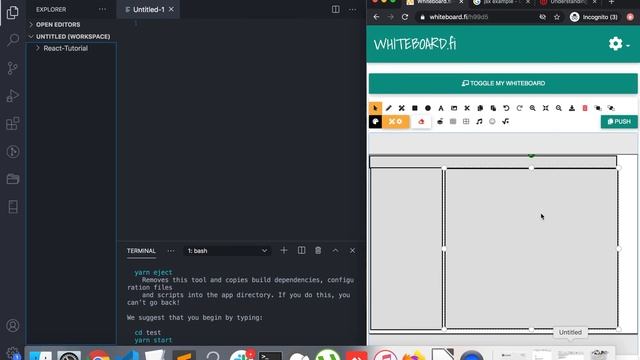Split the terminal panel

[x=301, y=250]
